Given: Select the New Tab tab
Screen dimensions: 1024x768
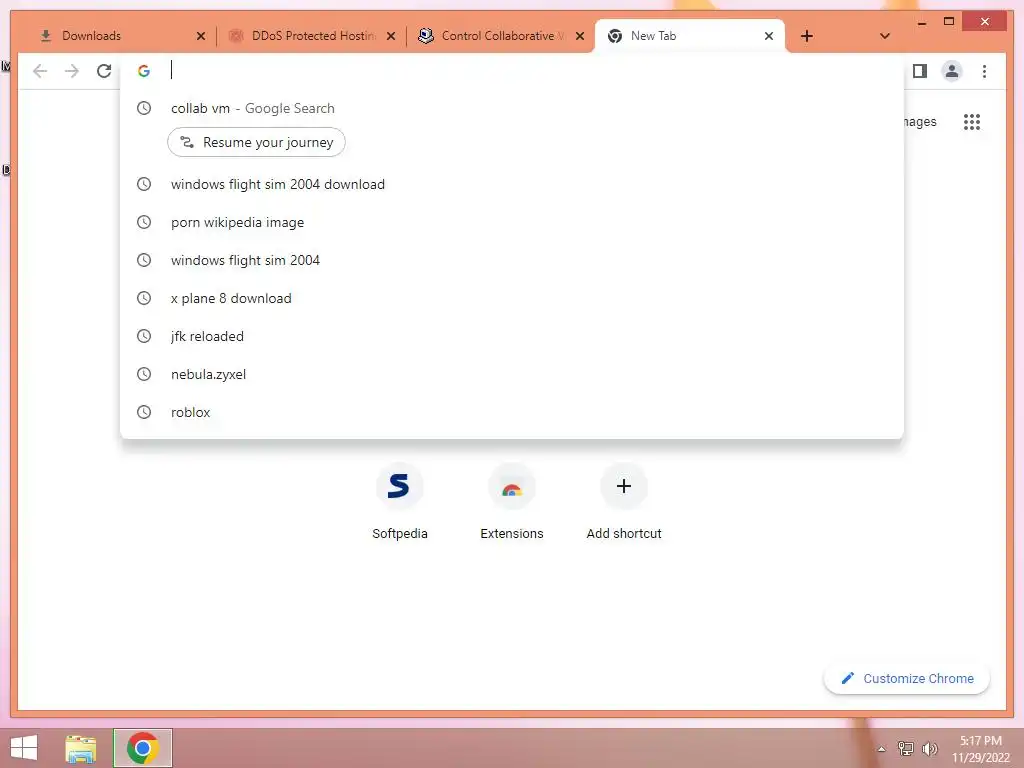Looking at the screenshot, I should (689, 36).
